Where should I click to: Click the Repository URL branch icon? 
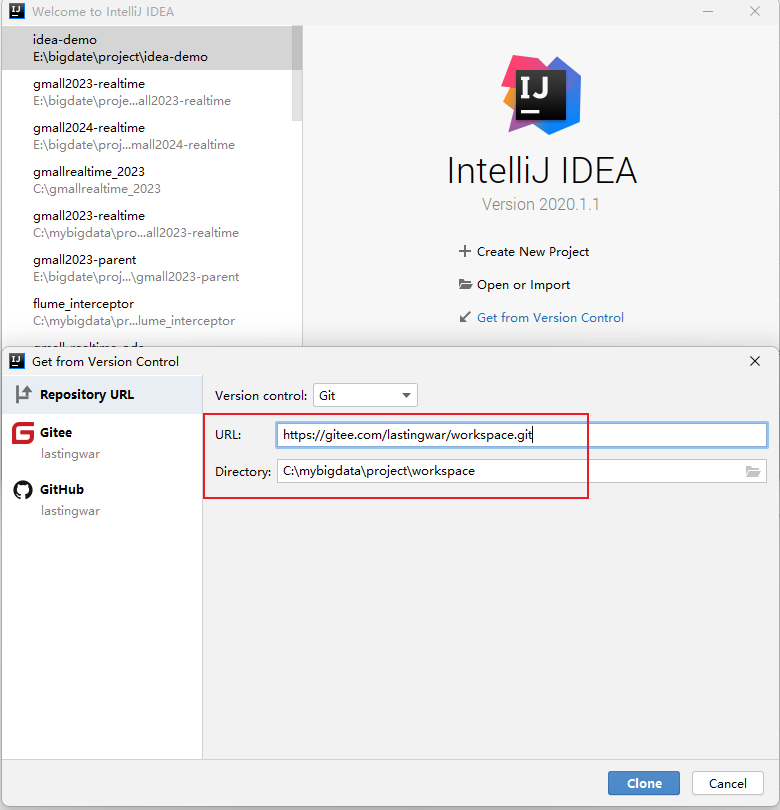click(23, 394)
